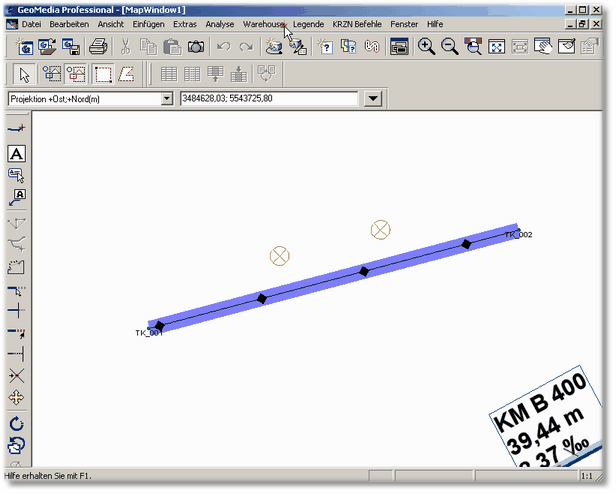Select the Zoom Out magnifier tool

(450, 46)
